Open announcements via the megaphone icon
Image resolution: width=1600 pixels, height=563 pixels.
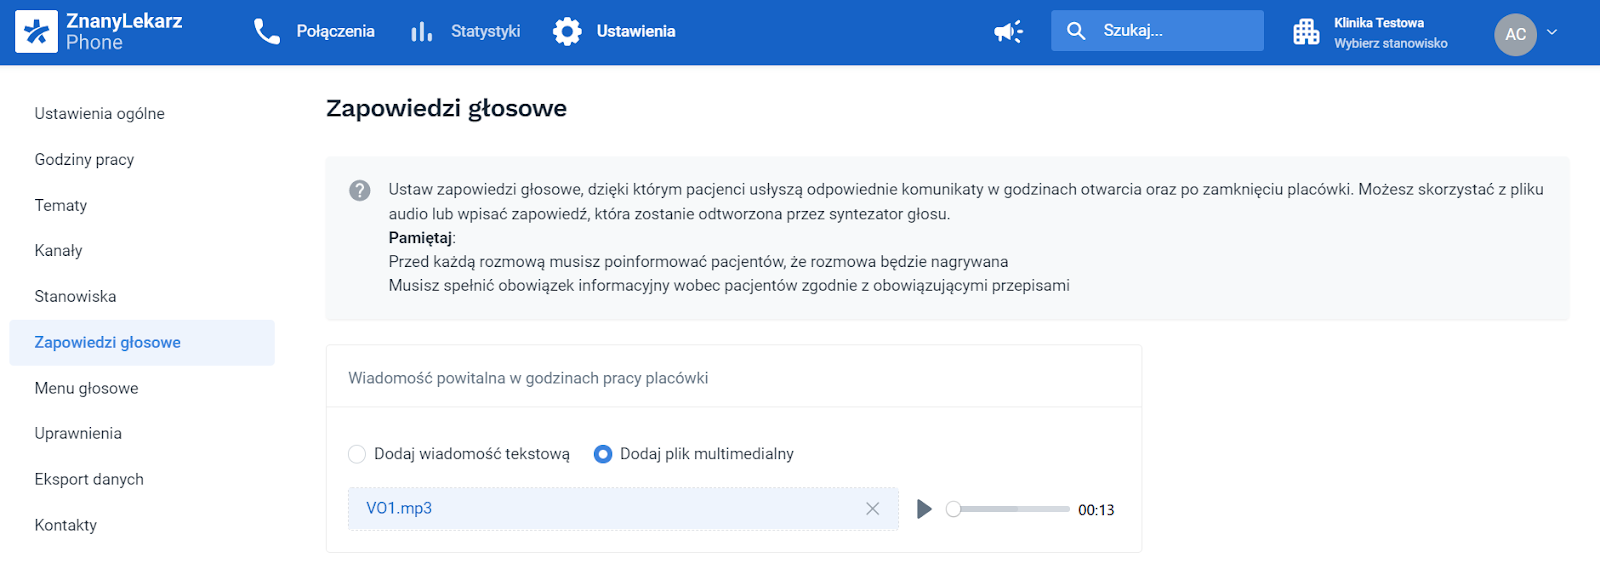coord(1008,32)
